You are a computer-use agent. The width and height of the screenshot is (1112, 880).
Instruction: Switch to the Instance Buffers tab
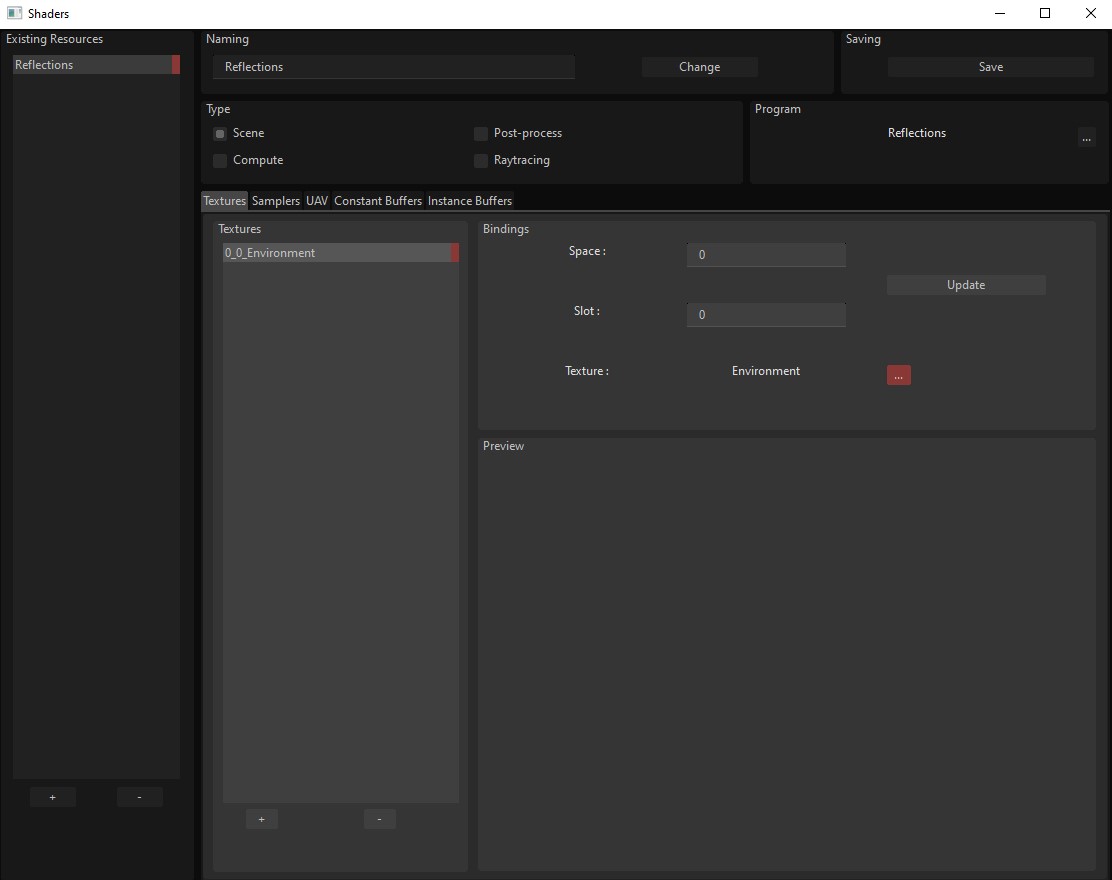click(469, 201)
